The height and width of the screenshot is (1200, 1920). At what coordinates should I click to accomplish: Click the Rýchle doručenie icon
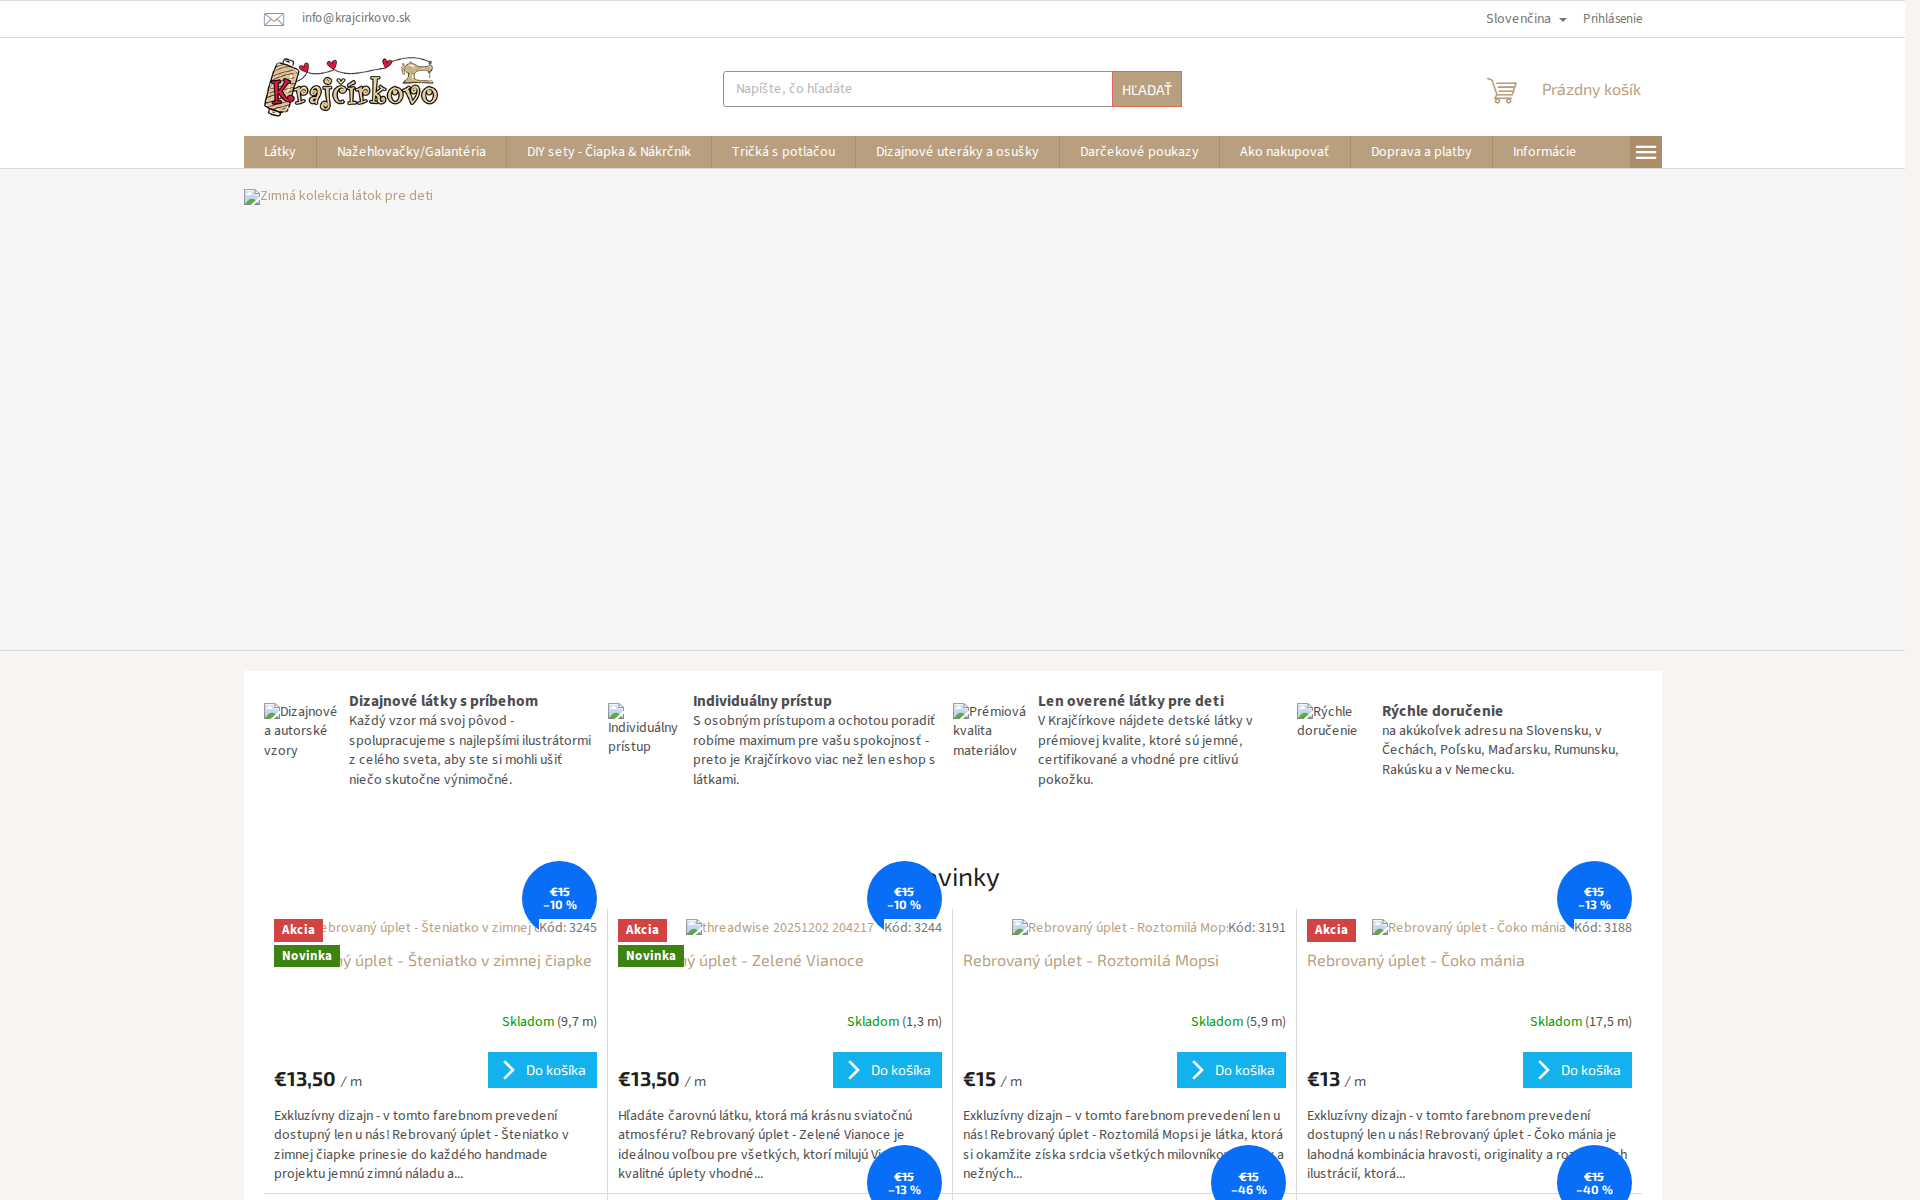(1327, 721)
